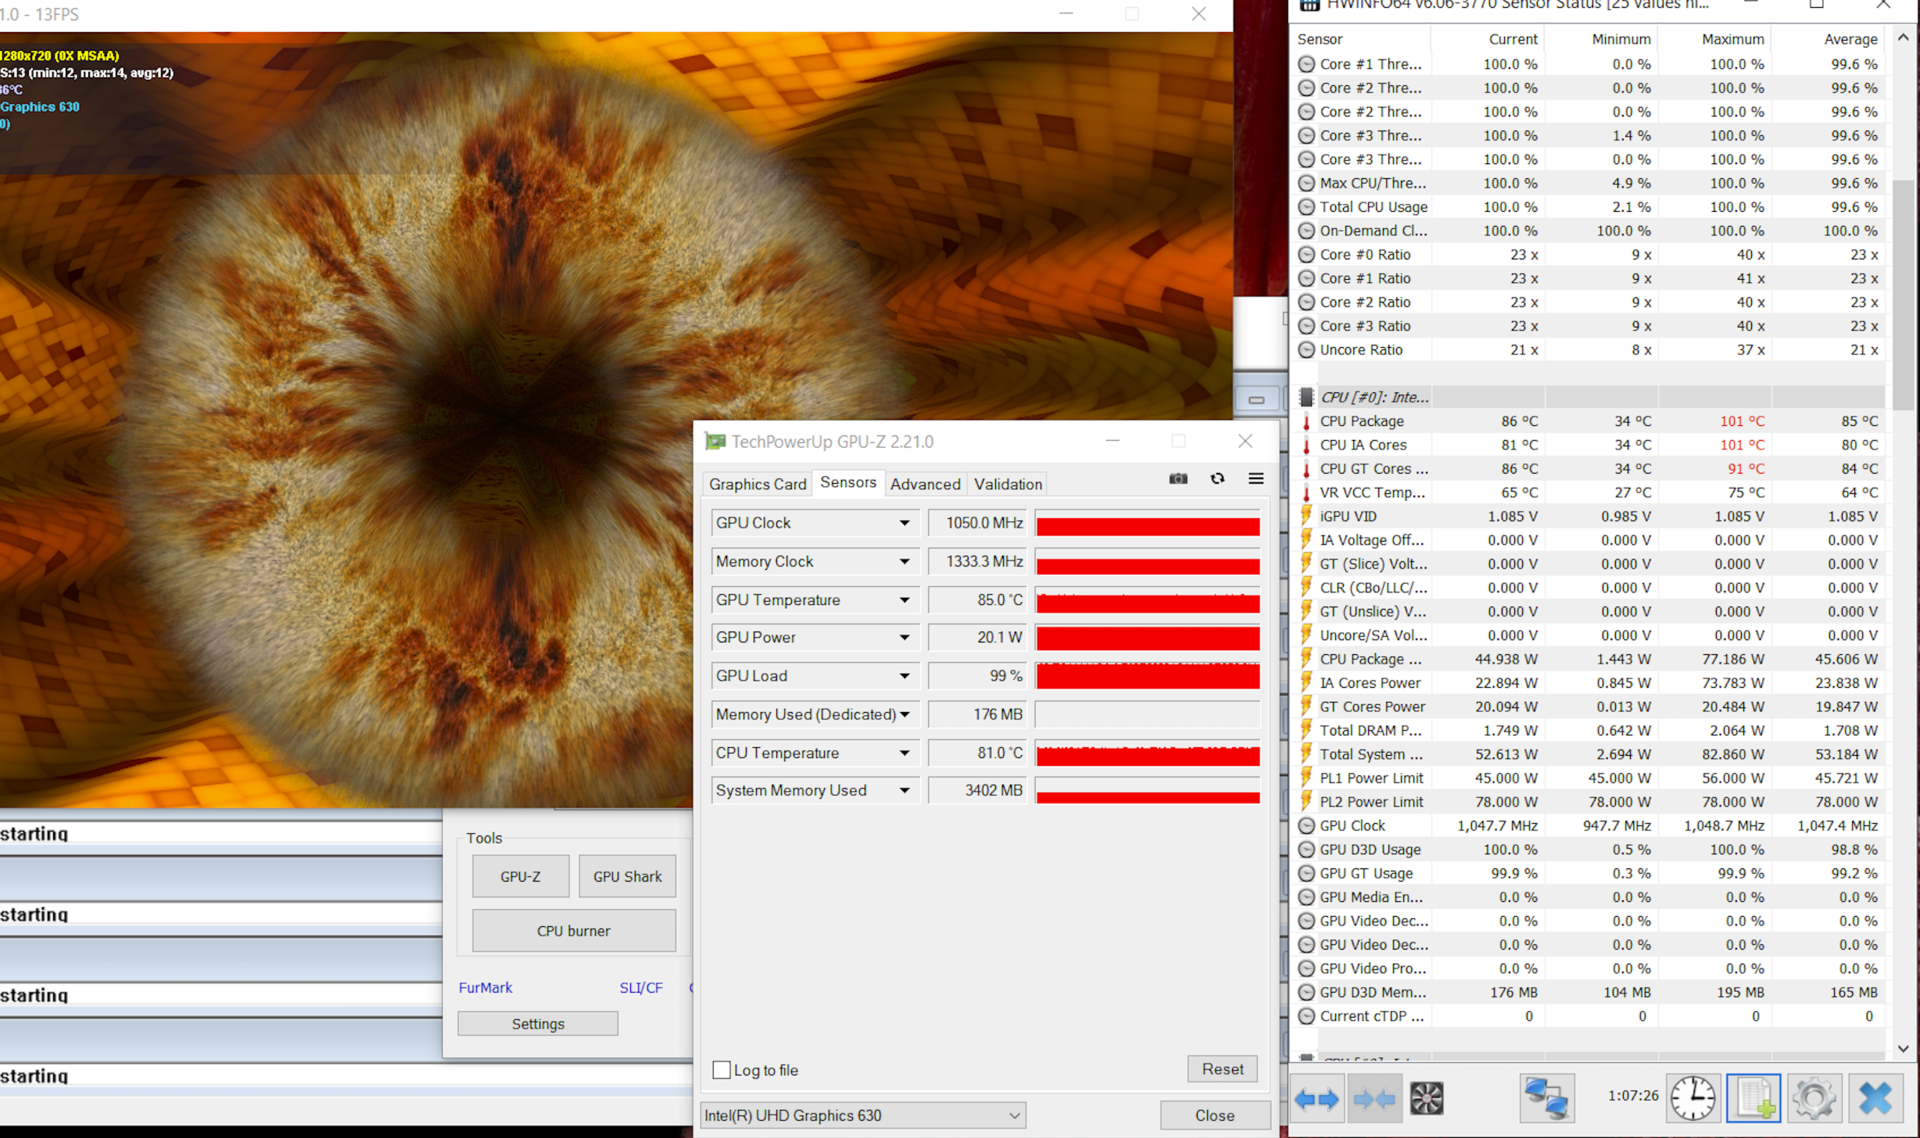The height and width of the screenshot is (1138, 1920).
Task: Open the GPU Temperature sensor dropdown
Action: point(904,600)
